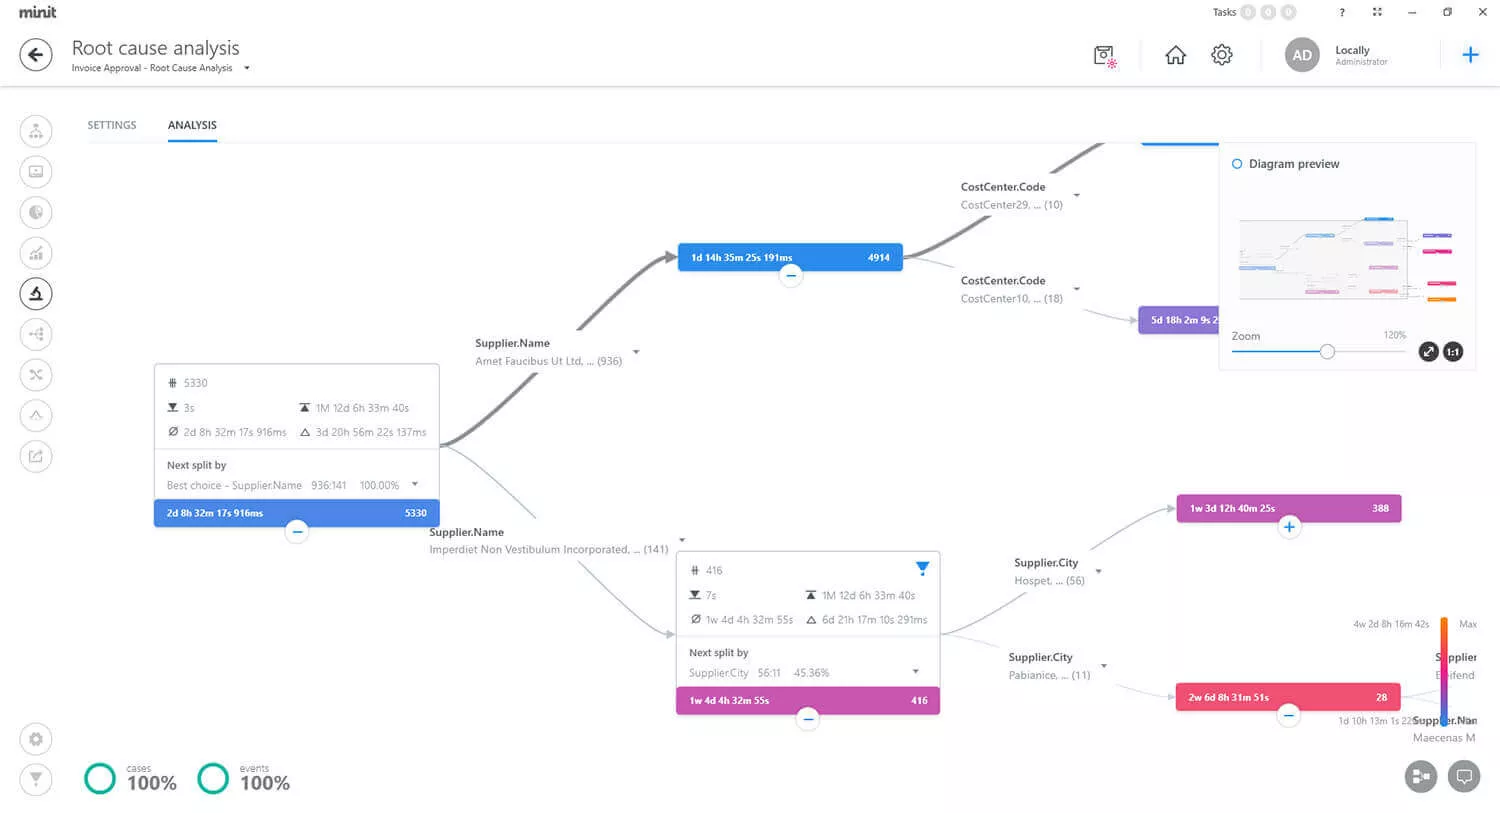This screenshot has width=1500, height=813.
Task: Adjust the Zoom slider handle
Action: (x=1327, y=351)
